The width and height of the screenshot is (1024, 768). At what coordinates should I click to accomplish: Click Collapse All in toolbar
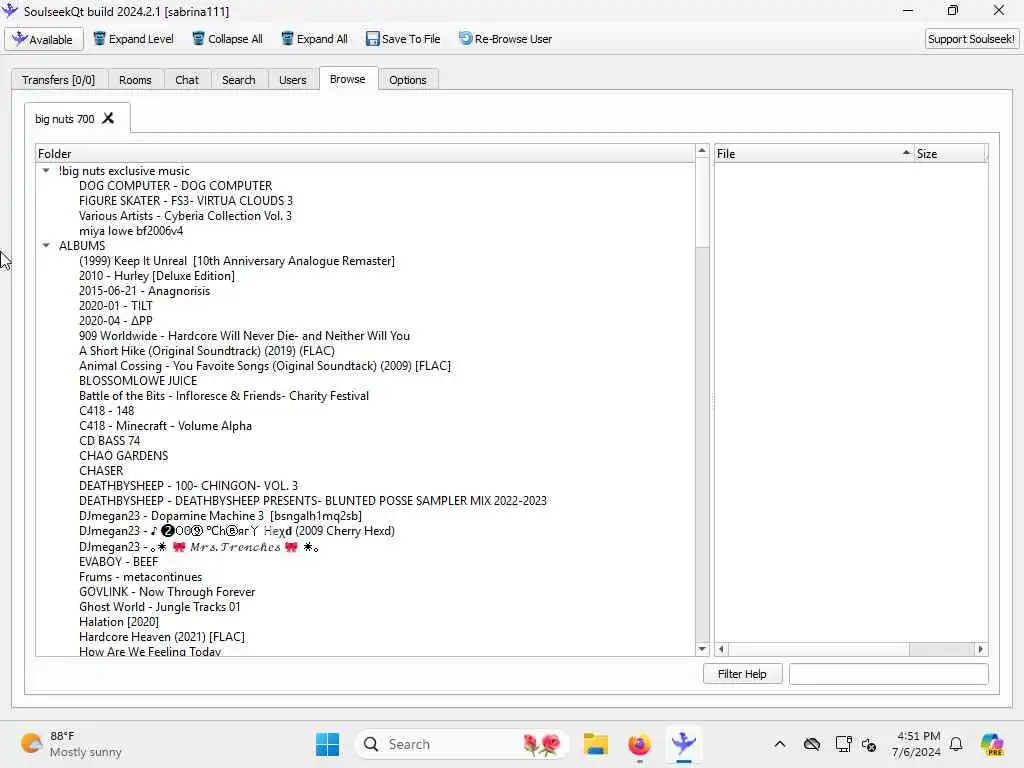tap(227, 39)
